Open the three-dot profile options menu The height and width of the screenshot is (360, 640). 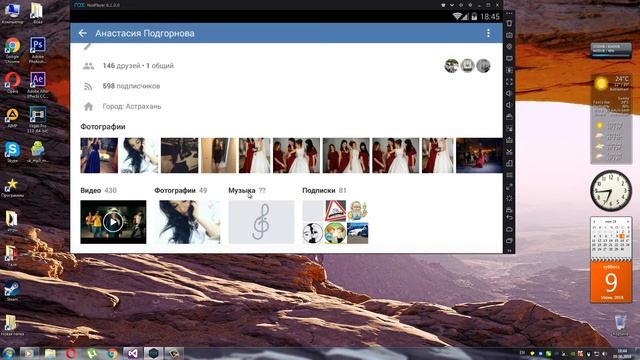[x=488, y=33]
